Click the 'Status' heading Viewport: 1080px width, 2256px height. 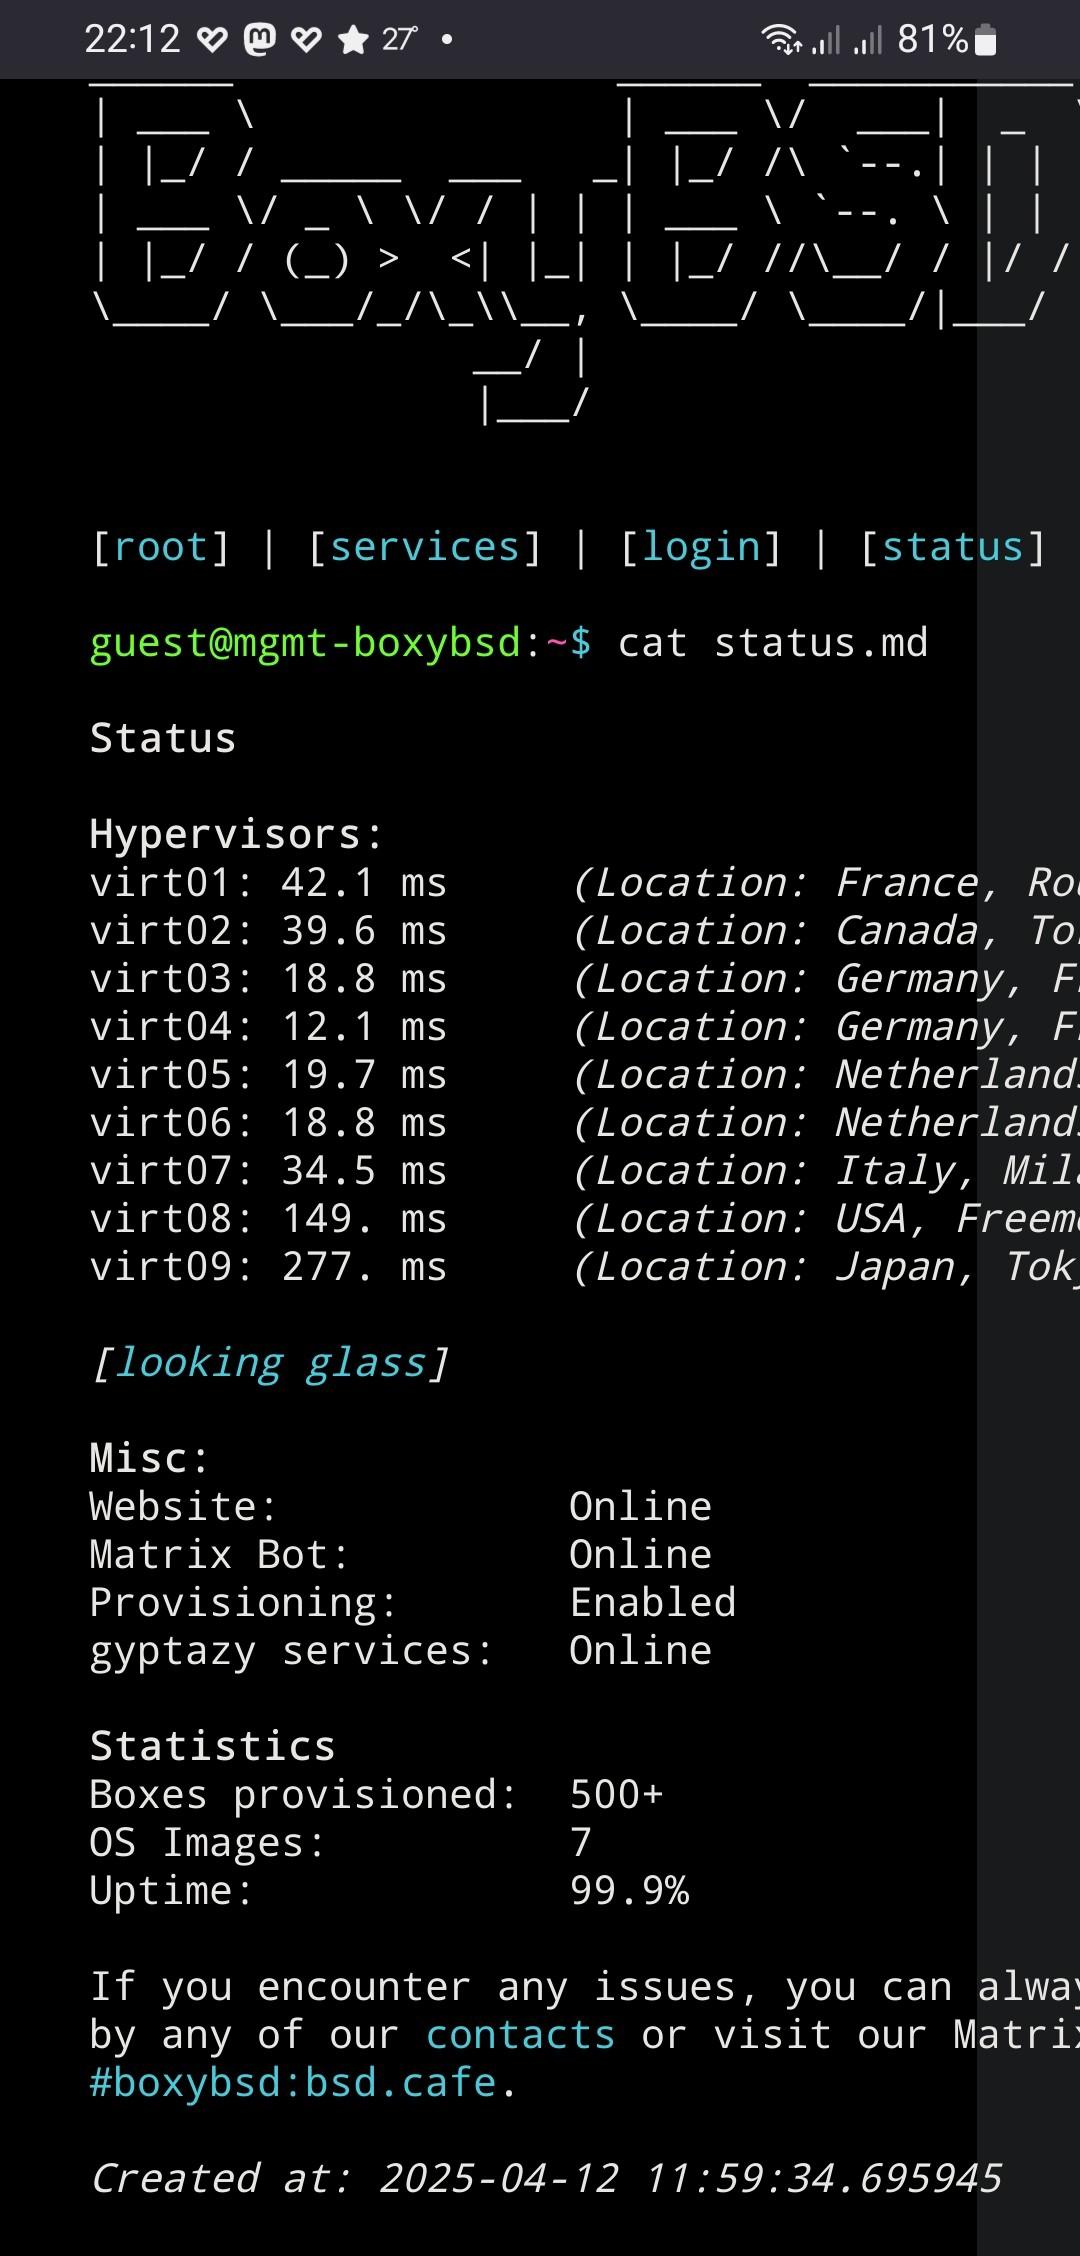[162, 739]
